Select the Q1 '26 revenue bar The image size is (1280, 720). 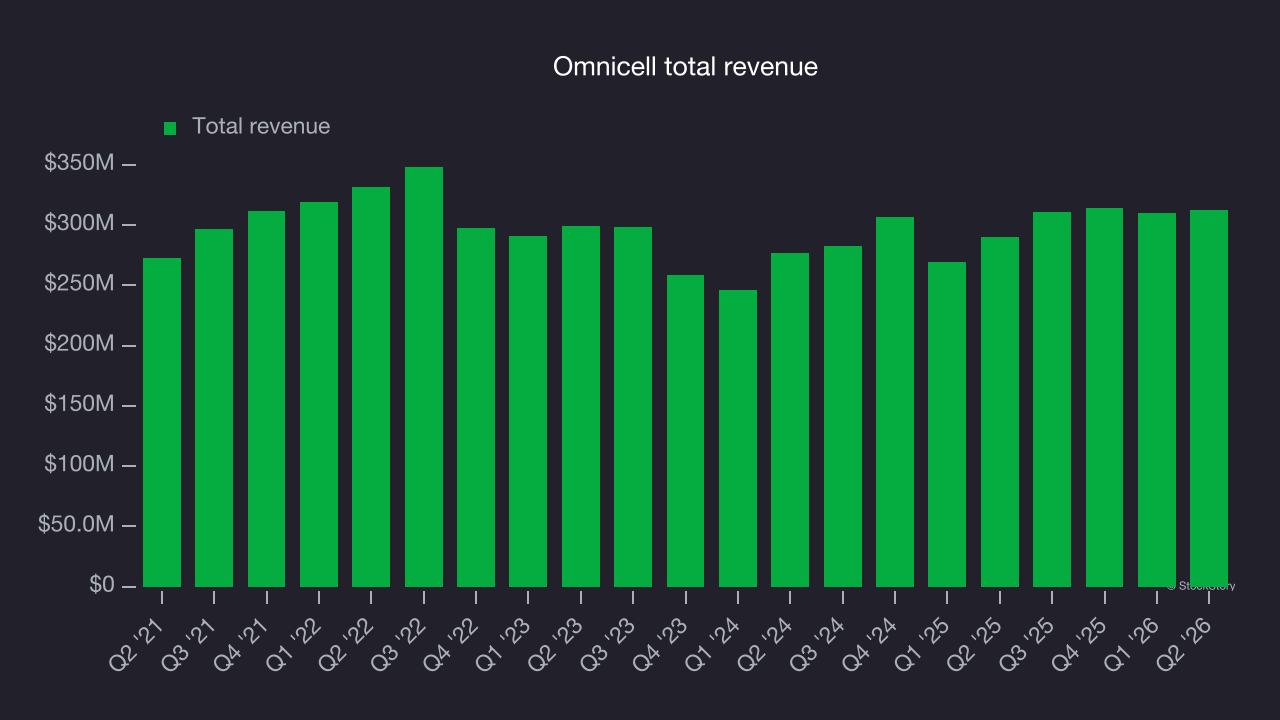pos(1157,400)
